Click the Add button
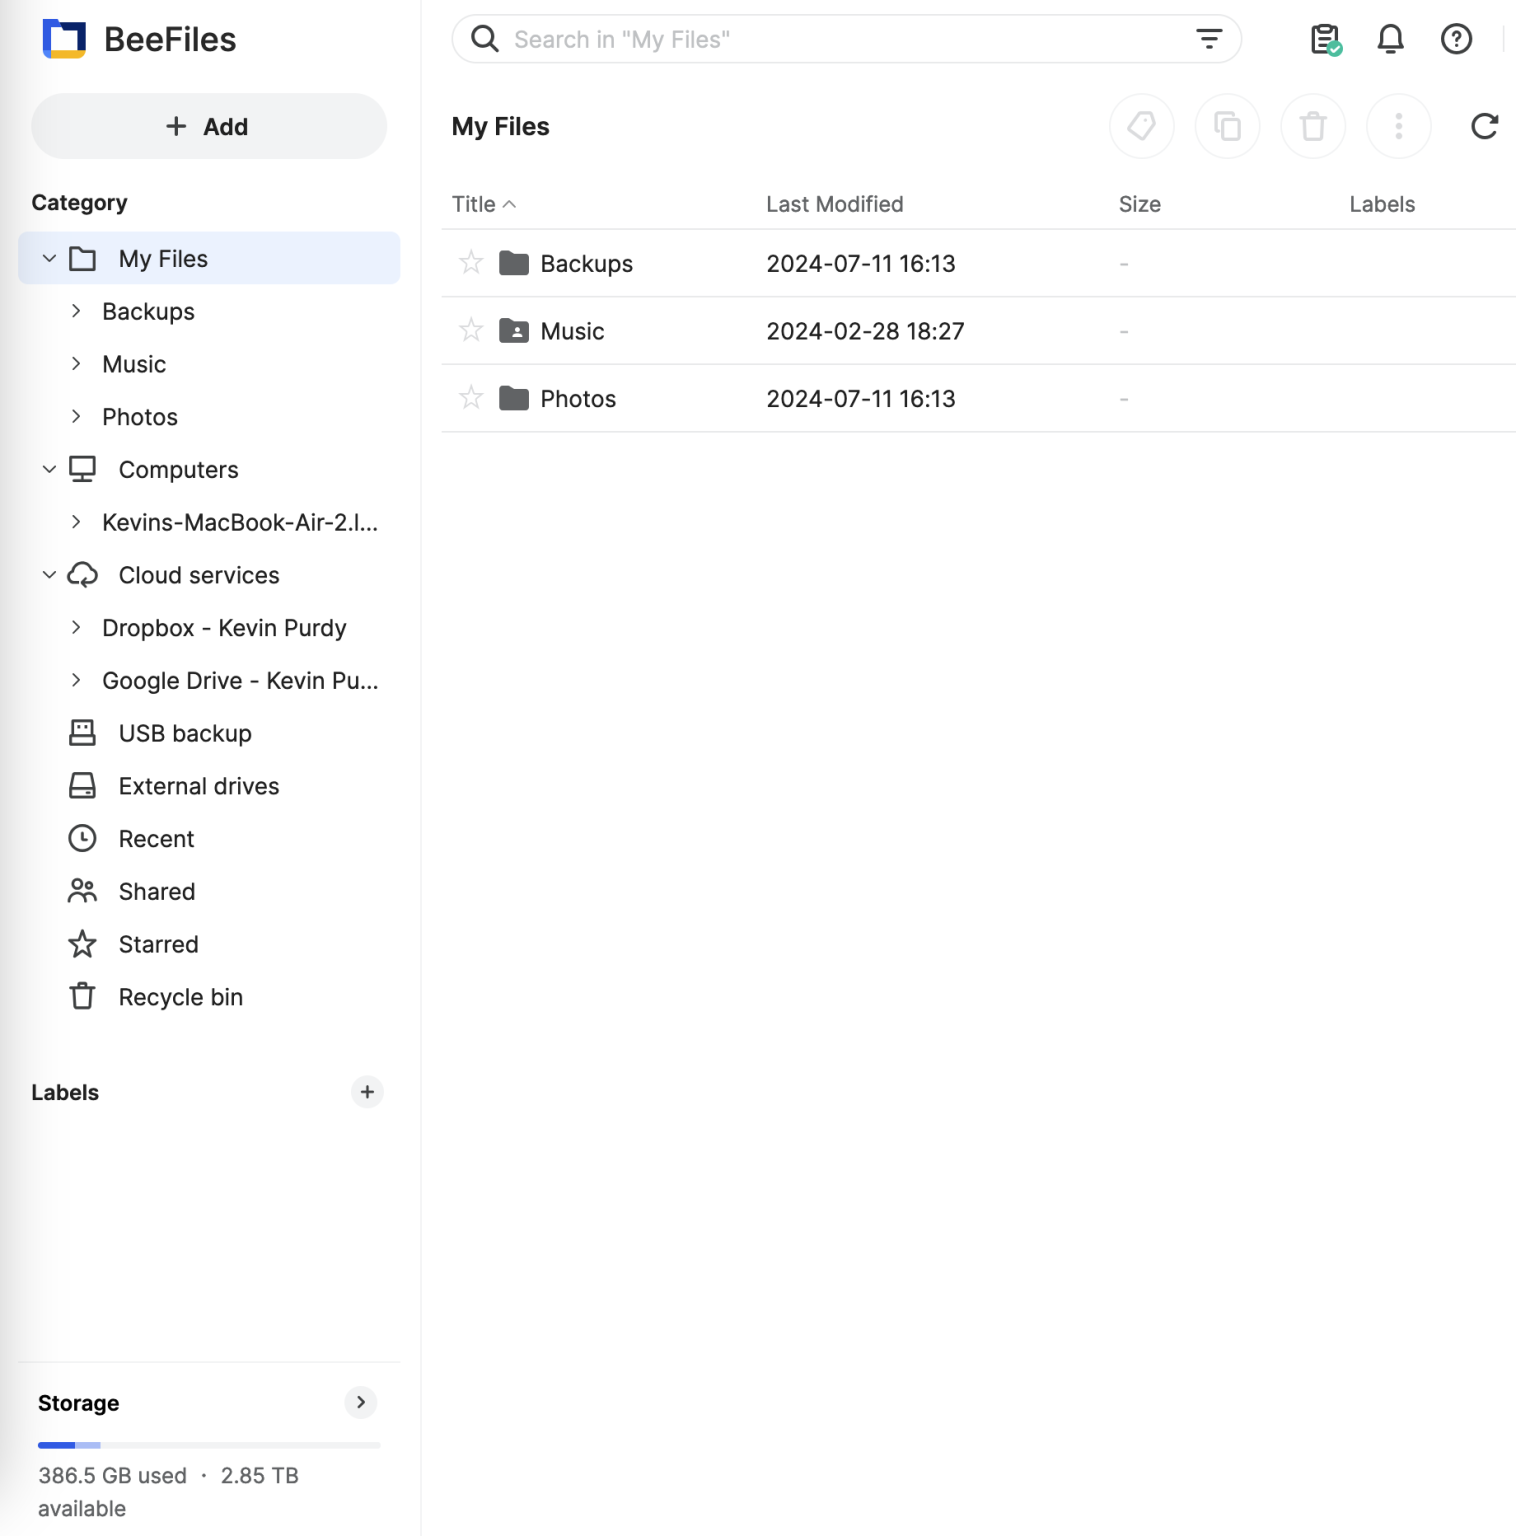 click(208, 126)
